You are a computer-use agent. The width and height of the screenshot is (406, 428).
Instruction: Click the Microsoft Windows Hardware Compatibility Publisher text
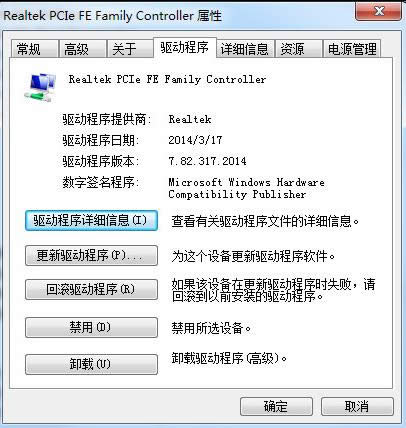246,188
